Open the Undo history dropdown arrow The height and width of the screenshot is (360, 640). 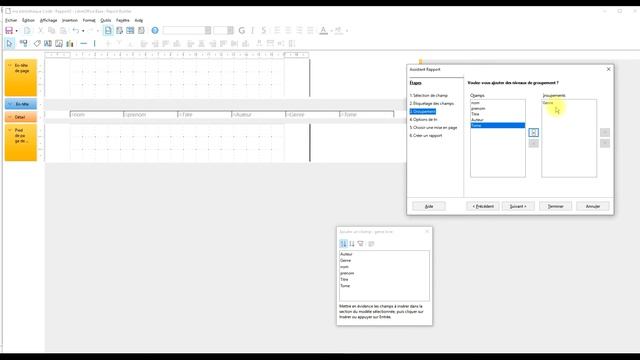83,31
